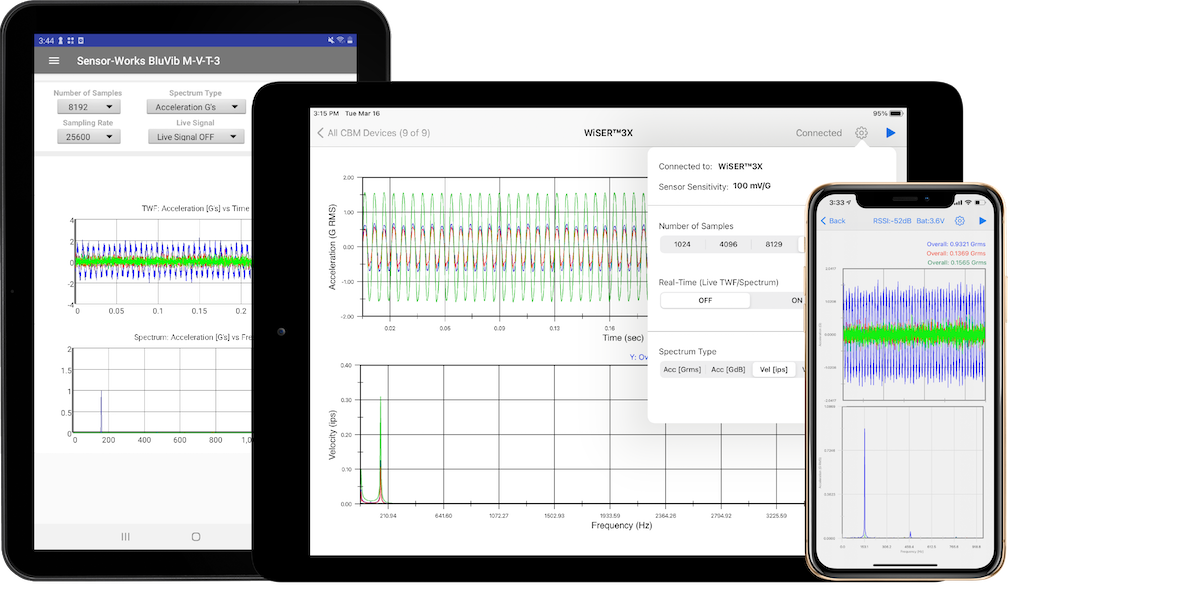
Task: Tap the blue play button on iPad
Action: click(x=890, y=133)
